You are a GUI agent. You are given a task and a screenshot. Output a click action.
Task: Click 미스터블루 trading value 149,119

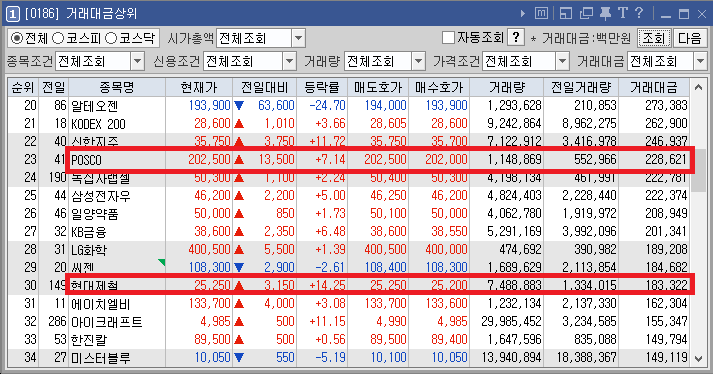(666, 357)
